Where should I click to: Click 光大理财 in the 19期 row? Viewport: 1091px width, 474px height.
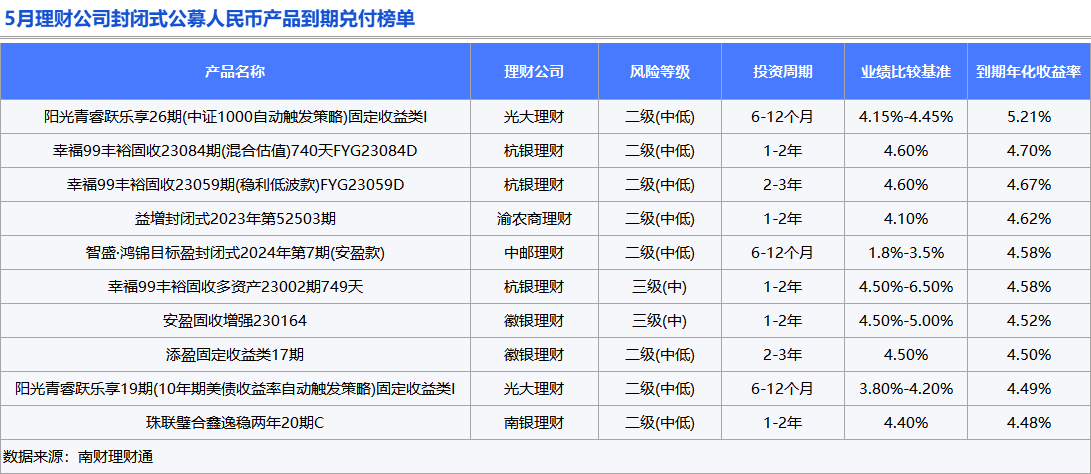(534, 389)
